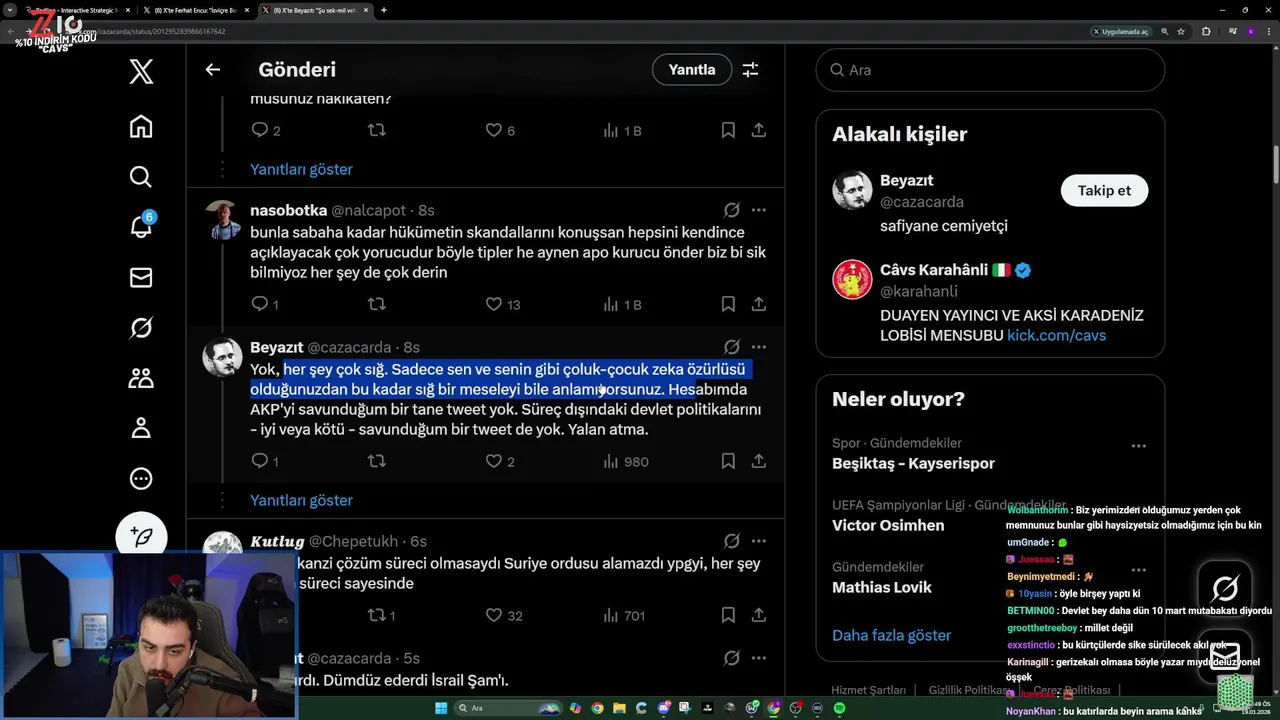Open Profile person icon in sidebar
Viewport: 1280px width, 720px height.
(141, 428)
